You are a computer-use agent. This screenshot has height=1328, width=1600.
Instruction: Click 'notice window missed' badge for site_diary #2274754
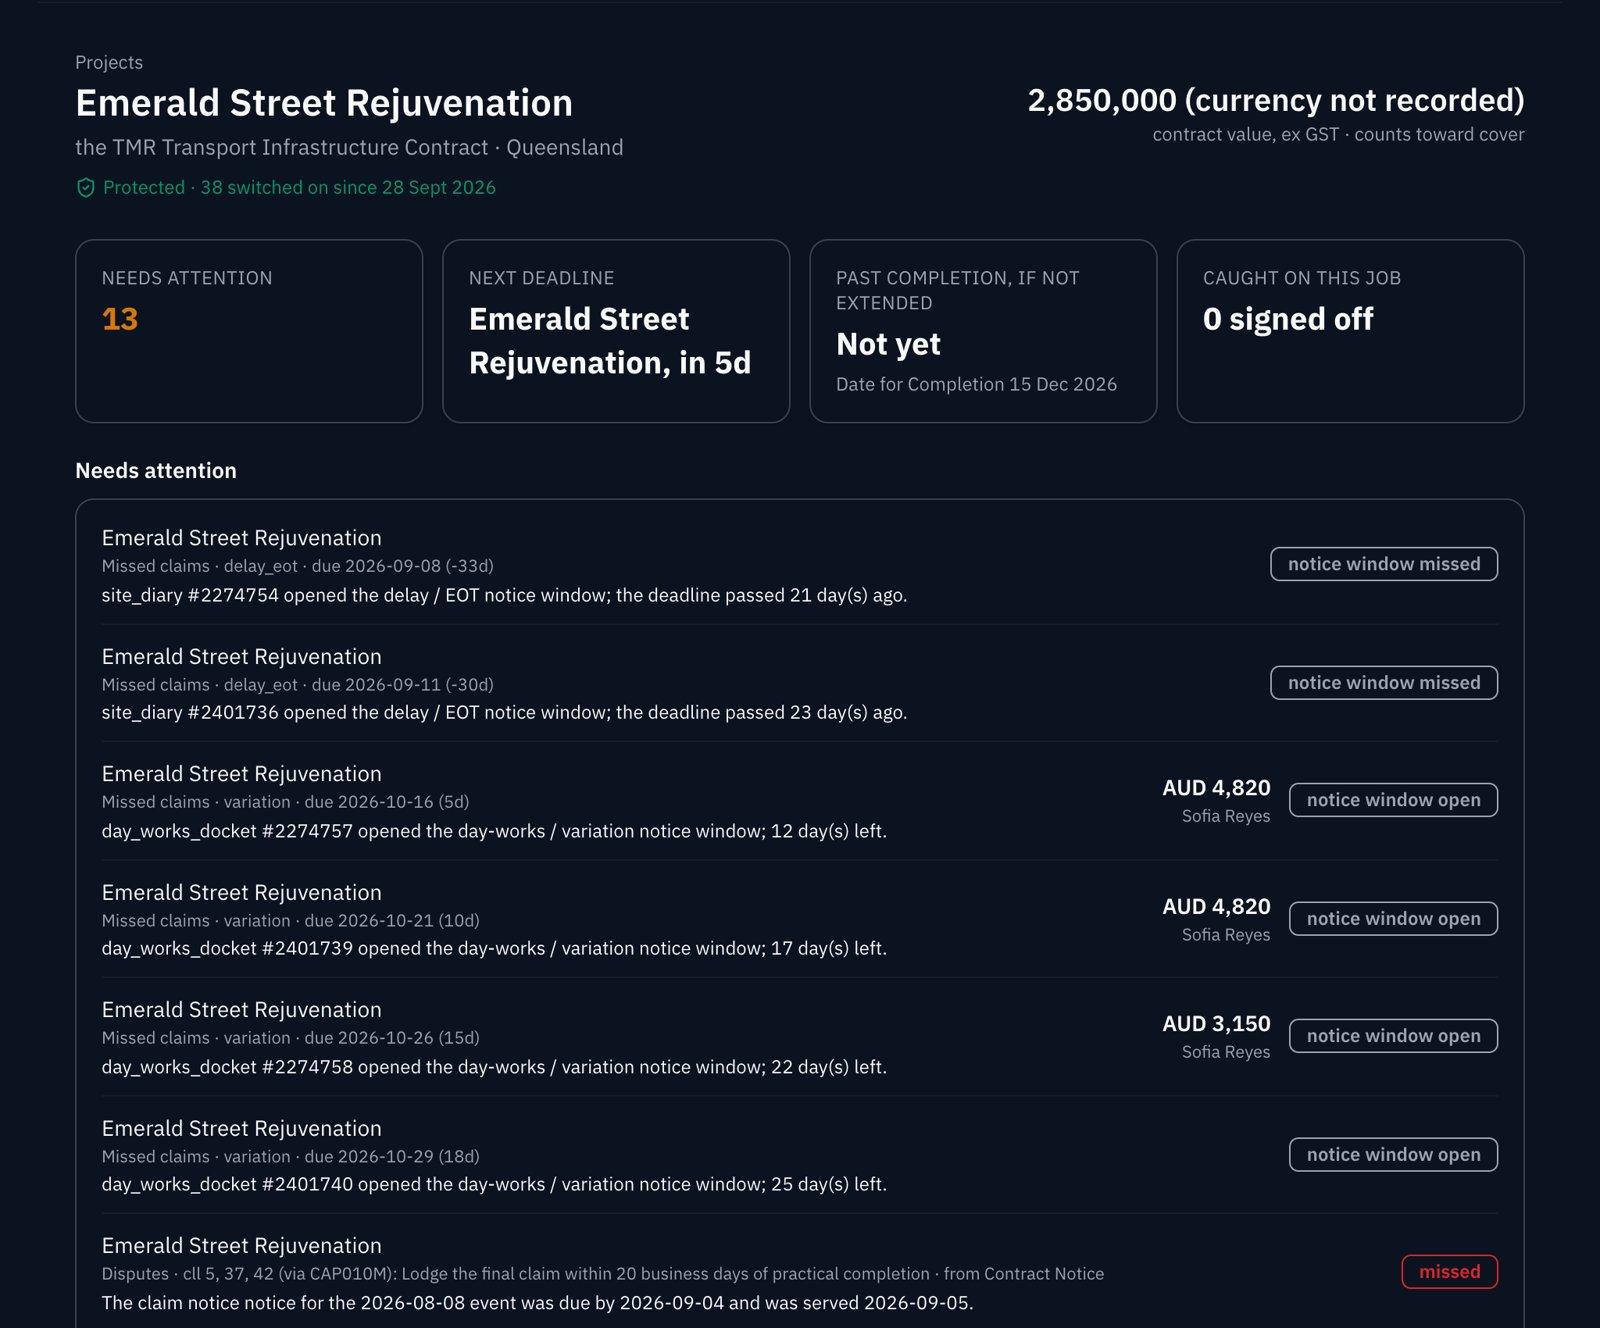[x=1384, y=564]
